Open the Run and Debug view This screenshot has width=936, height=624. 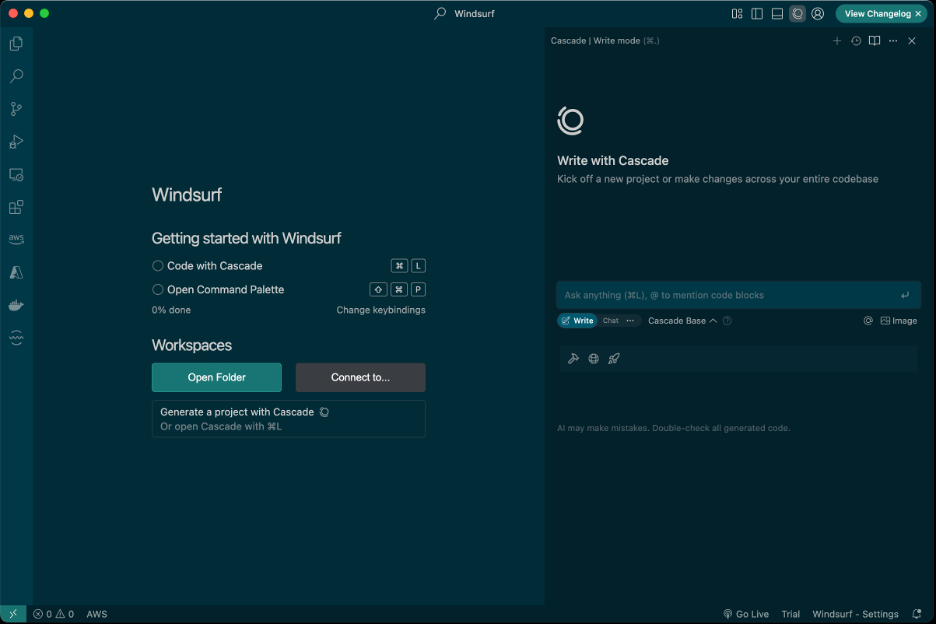click(x=16, y=142)
